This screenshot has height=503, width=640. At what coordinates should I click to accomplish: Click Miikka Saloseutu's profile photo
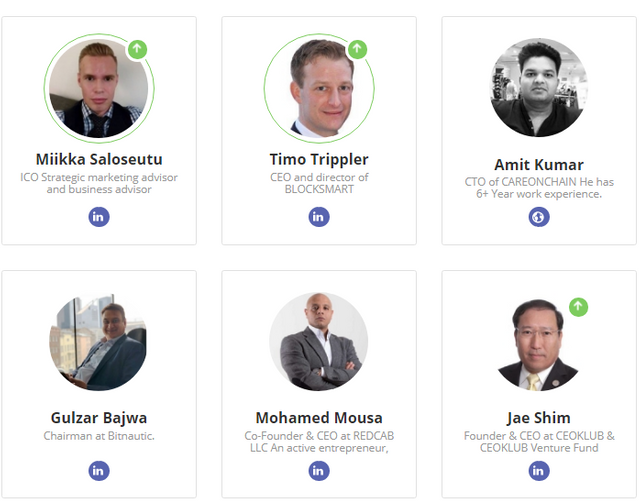(x=98, y=90)
